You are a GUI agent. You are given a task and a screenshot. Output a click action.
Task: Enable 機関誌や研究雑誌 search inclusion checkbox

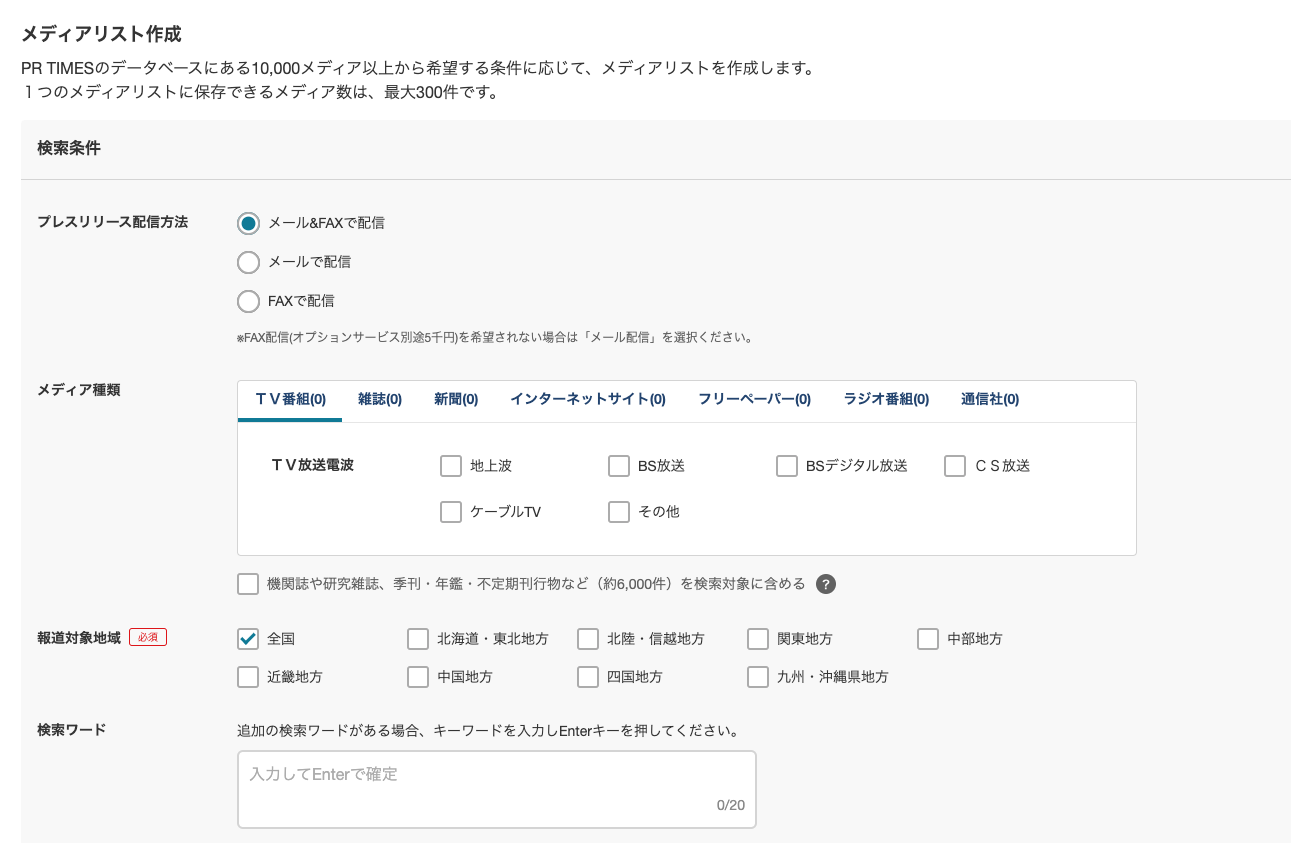click(x=248, y=584)
